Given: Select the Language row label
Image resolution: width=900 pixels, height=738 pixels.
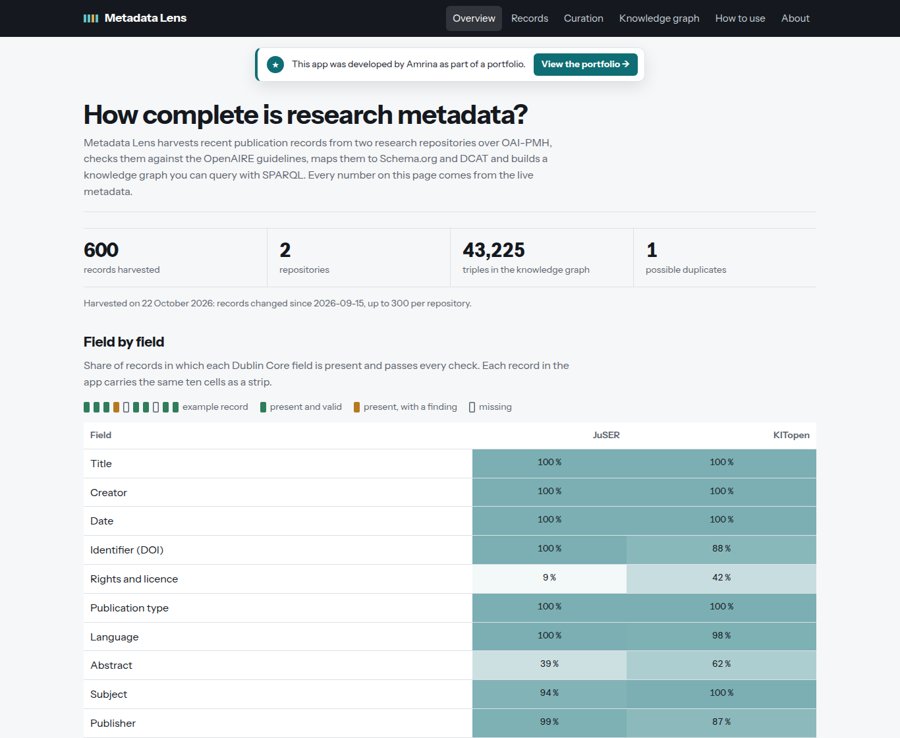Looking at the screenshot, I should [114, 637].
